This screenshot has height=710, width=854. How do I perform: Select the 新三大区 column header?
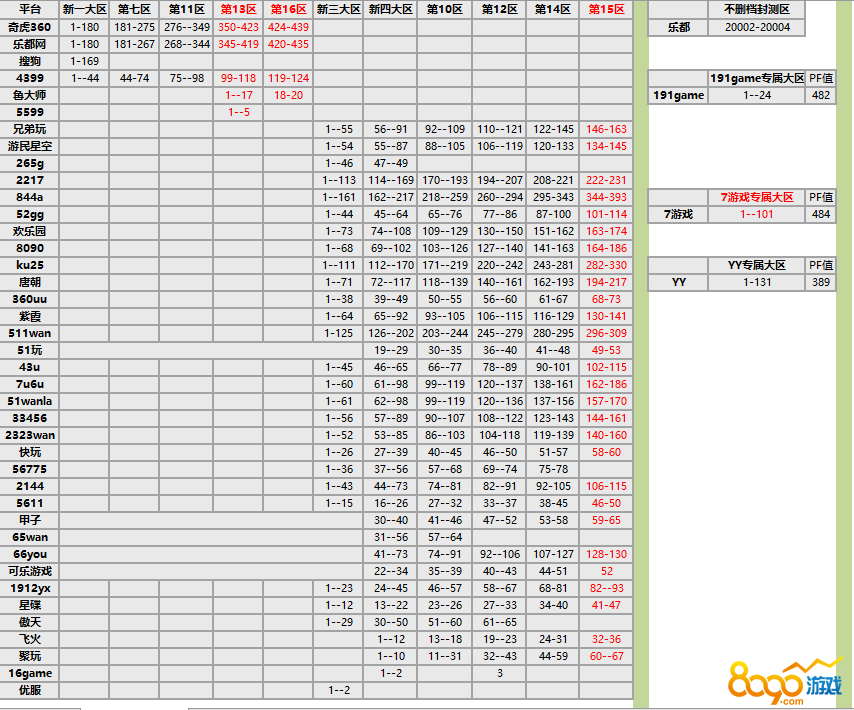point(338,9)
